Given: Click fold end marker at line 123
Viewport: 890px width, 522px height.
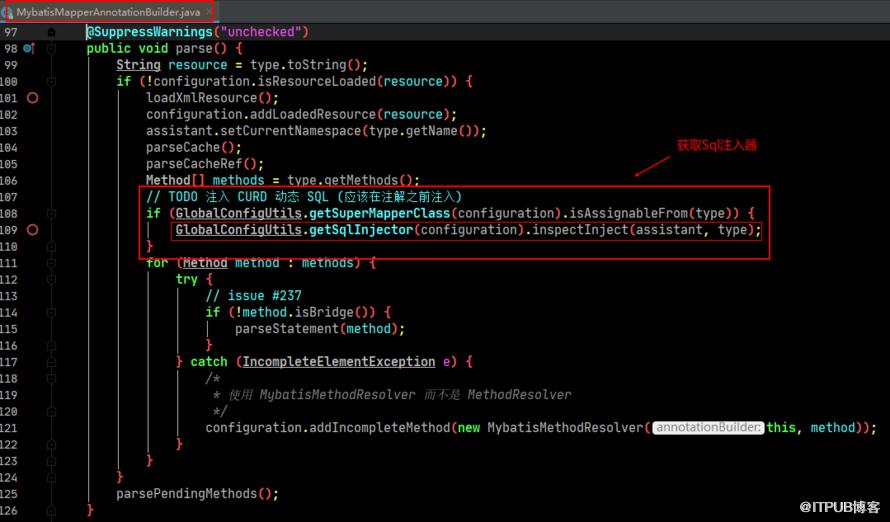Looking at the screenshot, I should point(52,461).
